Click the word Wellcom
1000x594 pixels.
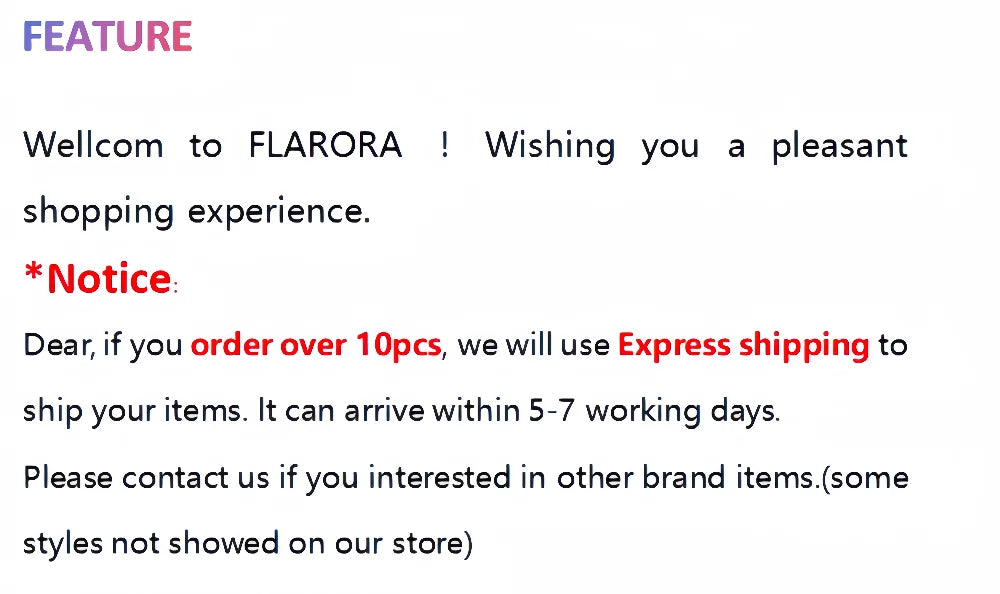click(x=93, y=146)
